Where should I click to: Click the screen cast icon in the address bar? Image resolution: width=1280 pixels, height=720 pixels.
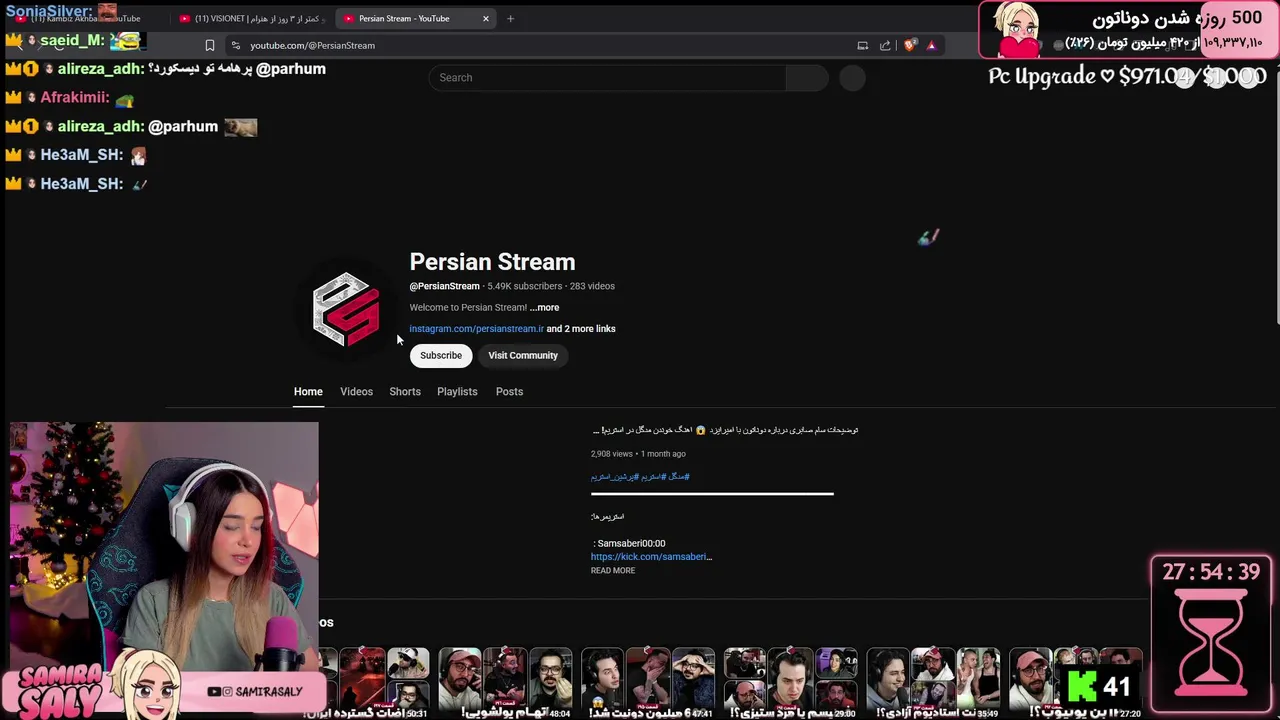pos(862,45)
